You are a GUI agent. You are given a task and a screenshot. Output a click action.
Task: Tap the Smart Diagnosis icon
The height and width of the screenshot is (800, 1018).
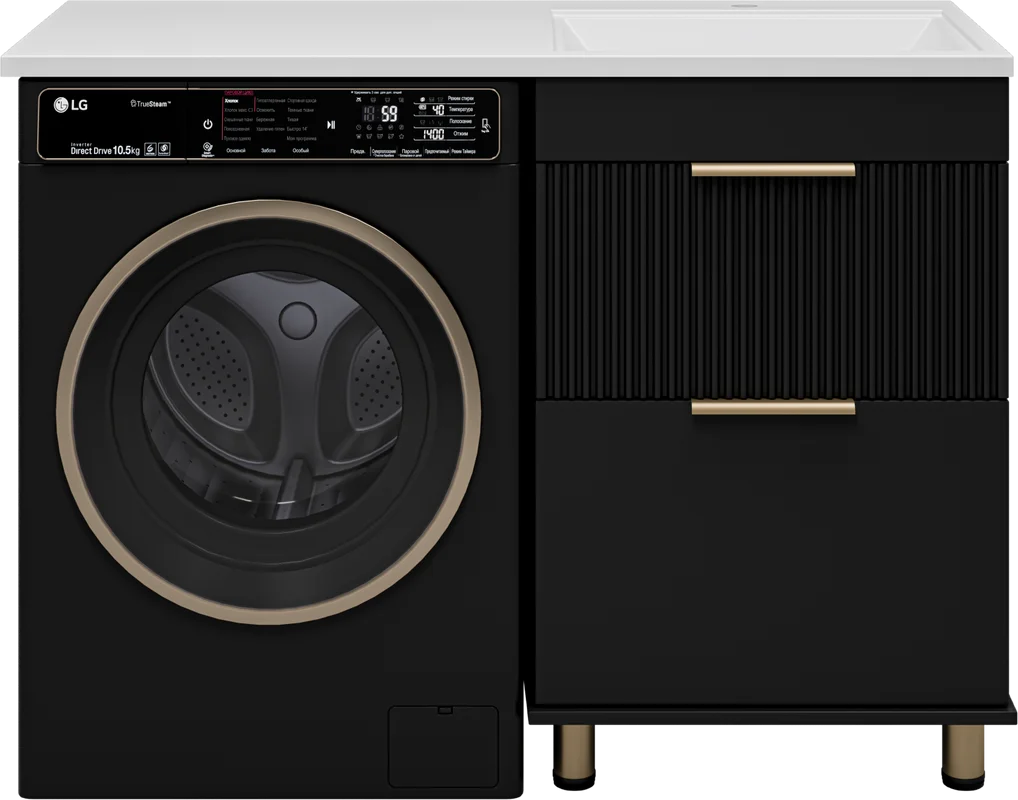click(x=207, y=150)
